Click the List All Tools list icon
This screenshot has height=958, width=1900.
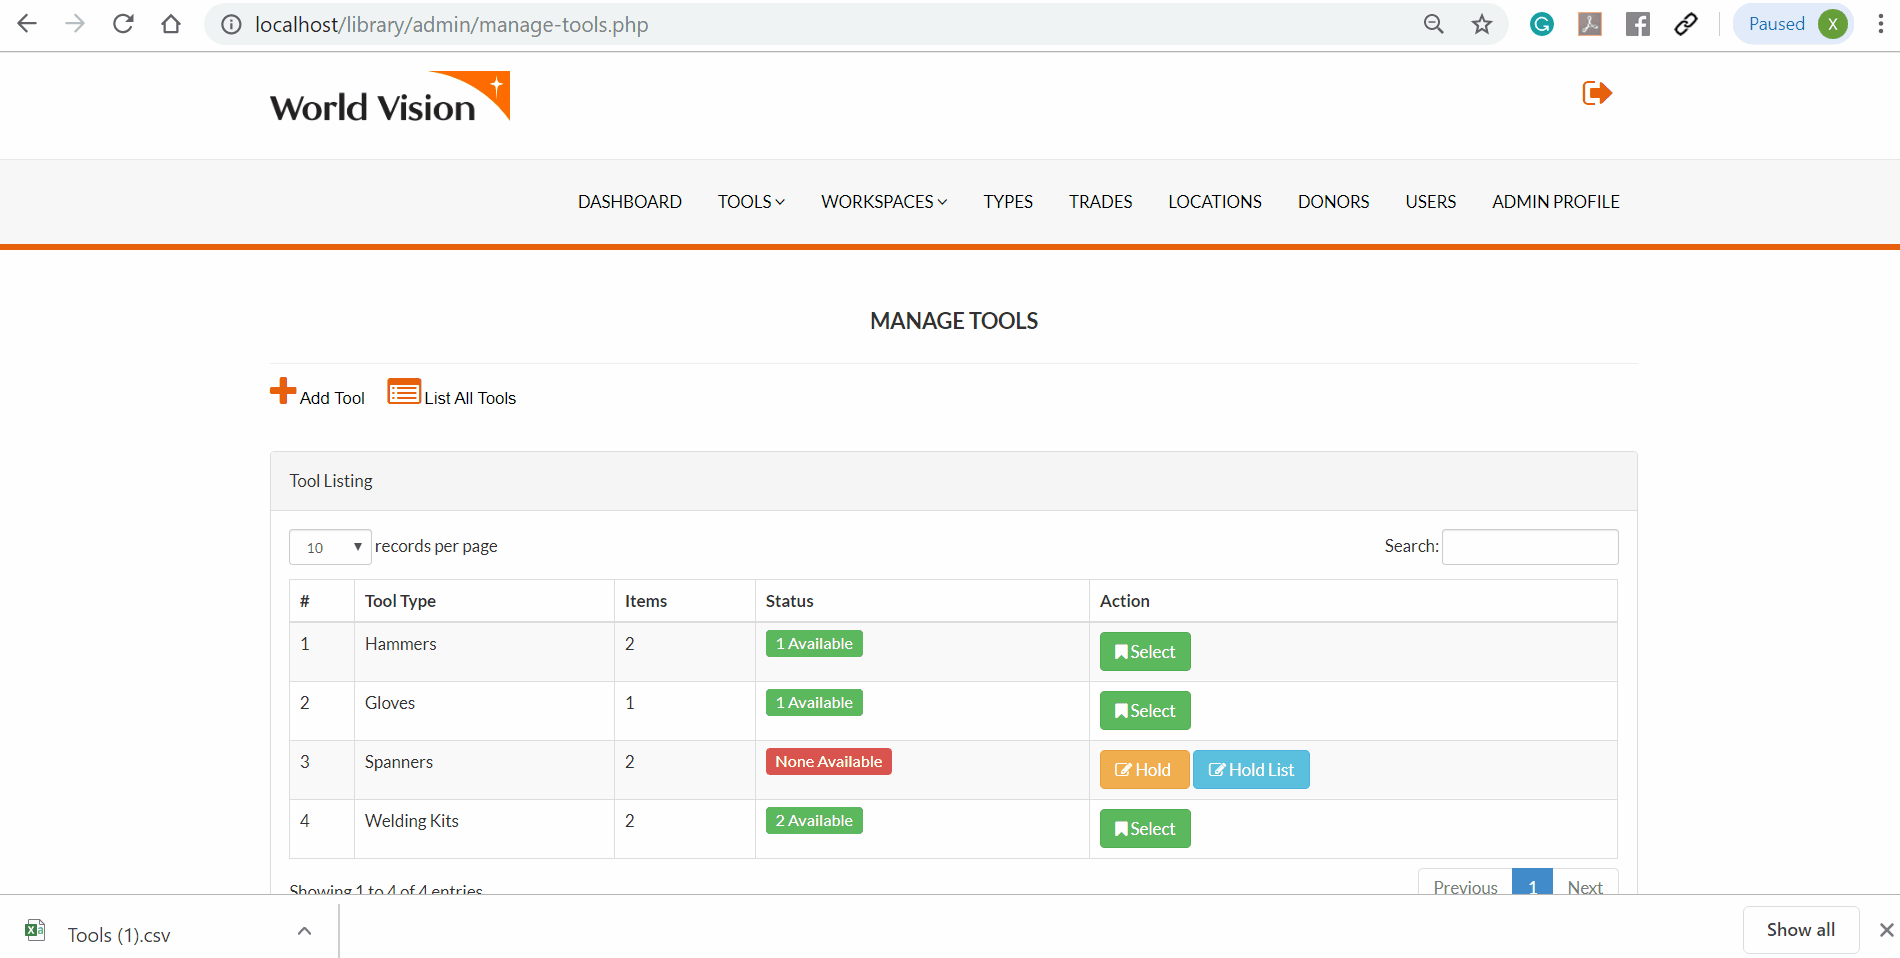pyautogui.click(x=404, y=391)
